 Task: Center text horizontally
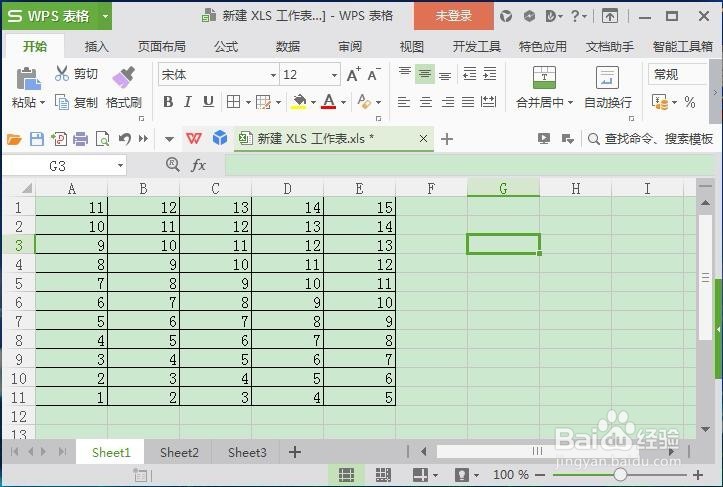pyautogui.click(x=426, y=102)
